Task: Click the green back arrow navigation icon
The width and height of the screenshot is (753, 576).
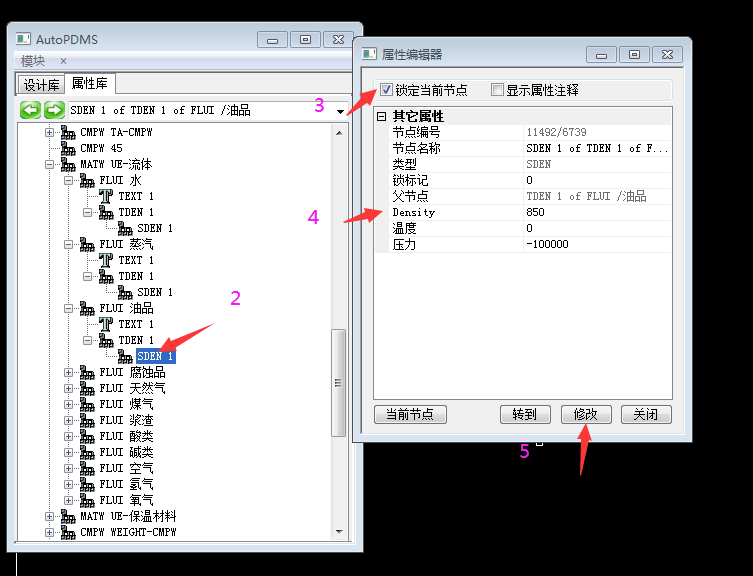Action: tap(31, 110)
